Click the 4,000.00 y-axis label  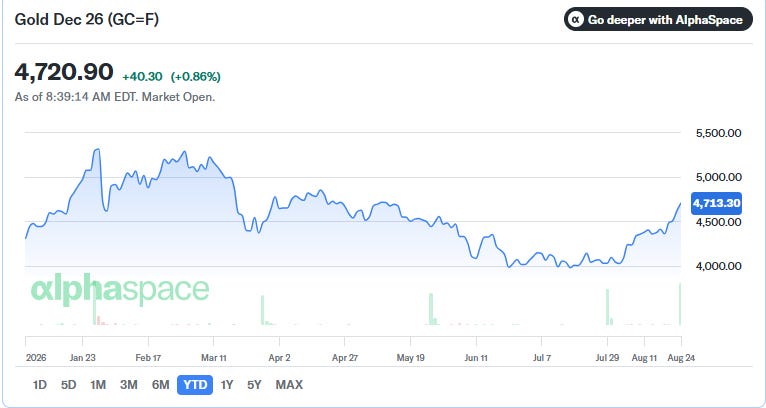click(x=719, y=266)
